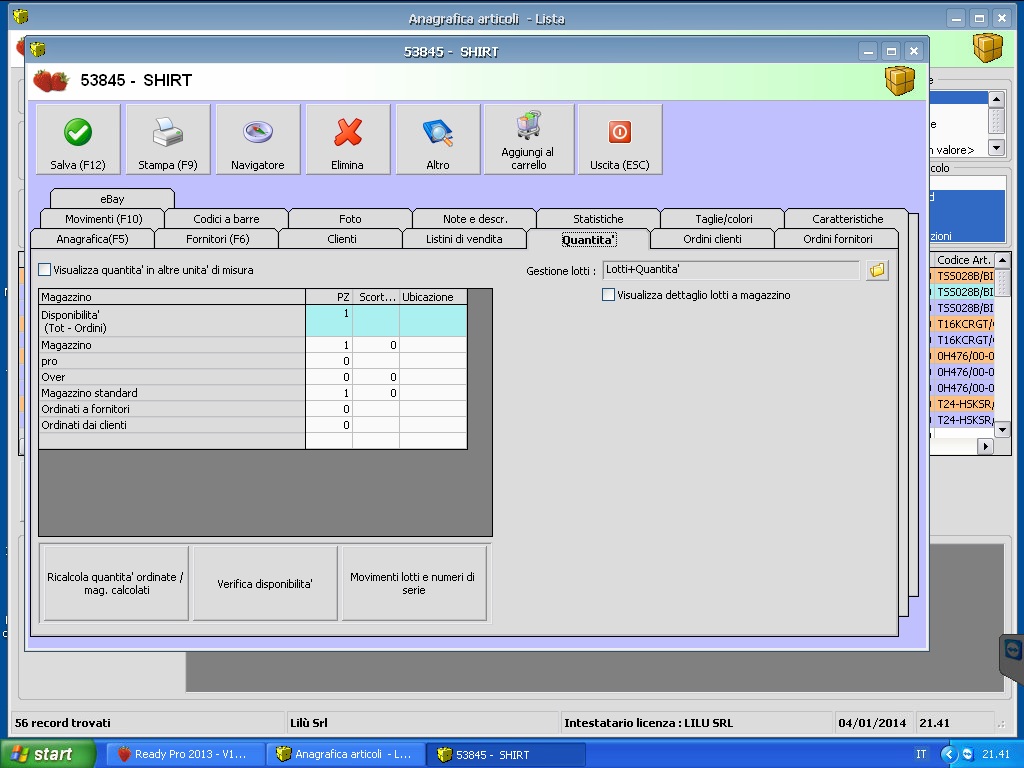Exit with Uscita (ESC) button
The image size is (1024, 768).
(619, 139)
